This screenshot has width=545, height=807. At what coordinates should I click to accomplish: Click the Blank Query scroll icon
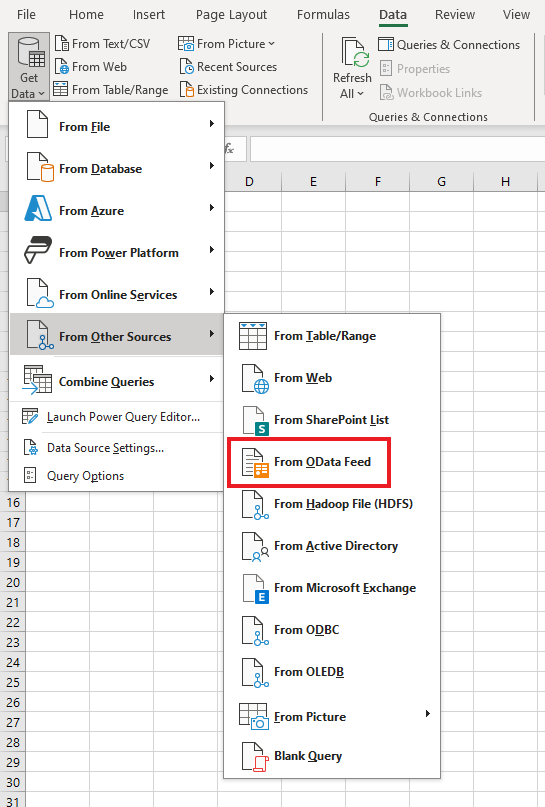click(255, 757)
